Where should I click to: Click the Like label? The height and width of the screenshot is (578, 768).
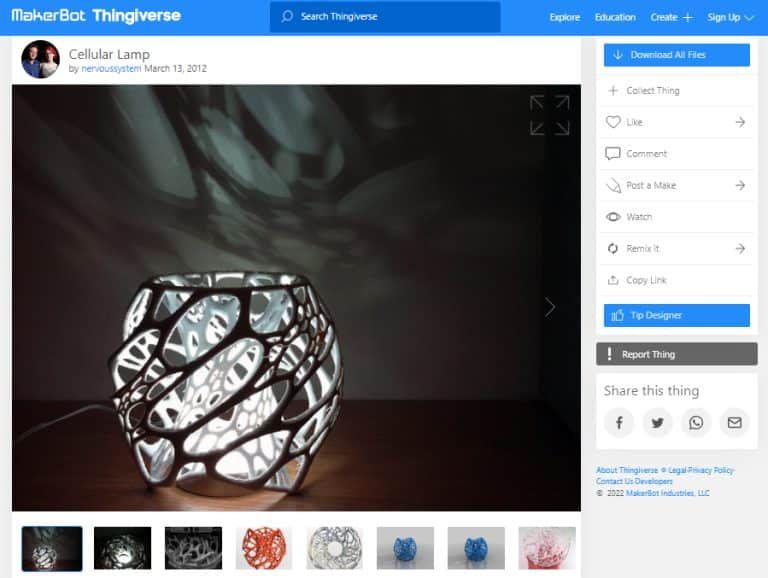click(x=634, y=122)
